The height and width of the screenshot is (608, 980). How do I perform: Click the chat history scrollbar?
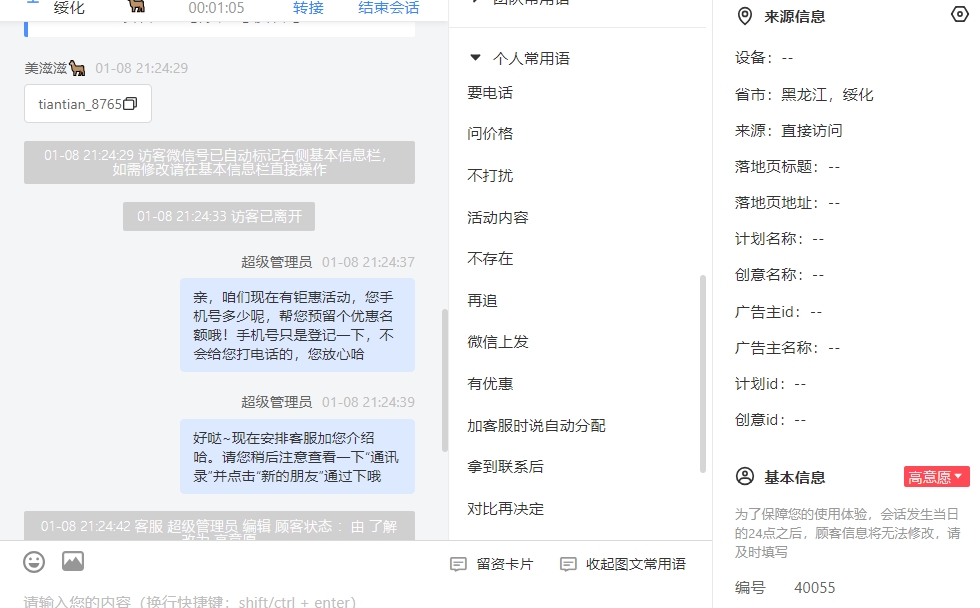[444, 380]
